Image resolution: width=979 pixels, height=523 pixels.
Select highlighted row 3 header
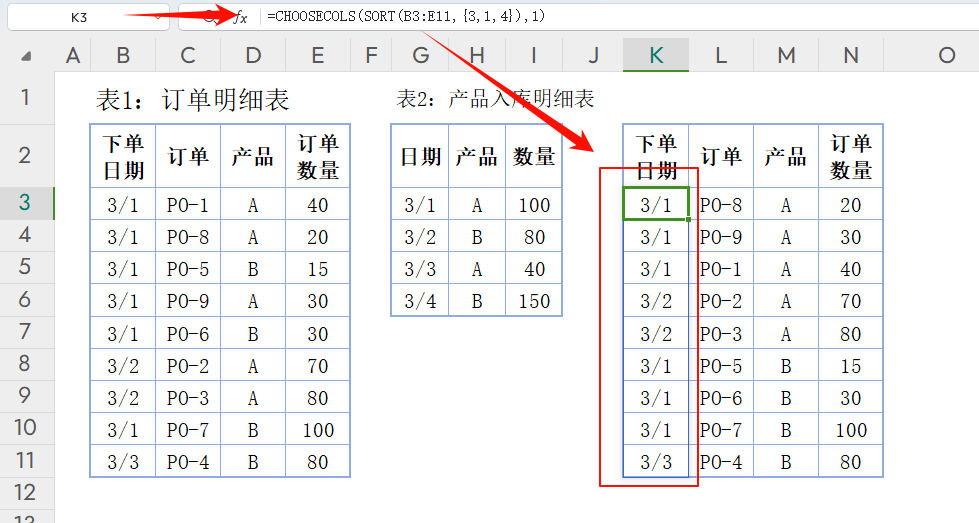26,202
